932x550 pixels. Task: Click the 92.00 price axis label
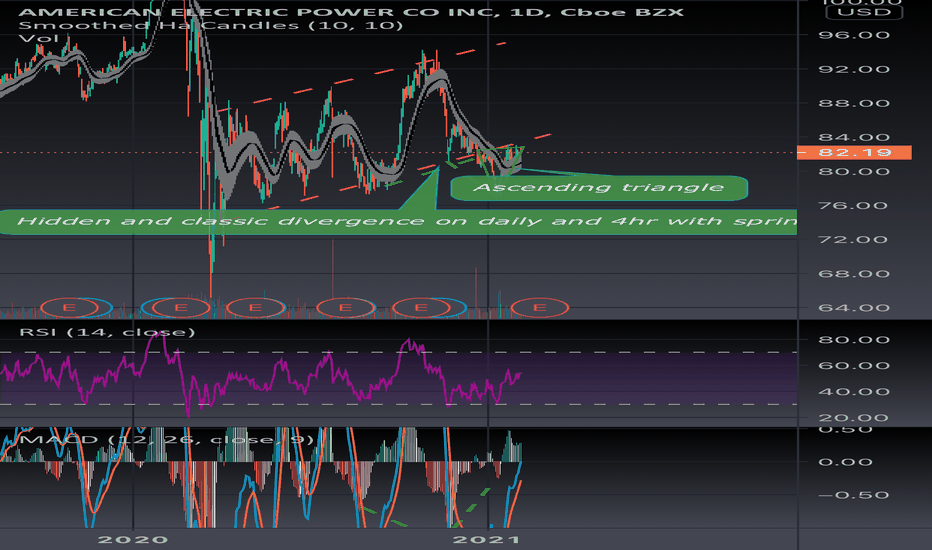[854, 70]
